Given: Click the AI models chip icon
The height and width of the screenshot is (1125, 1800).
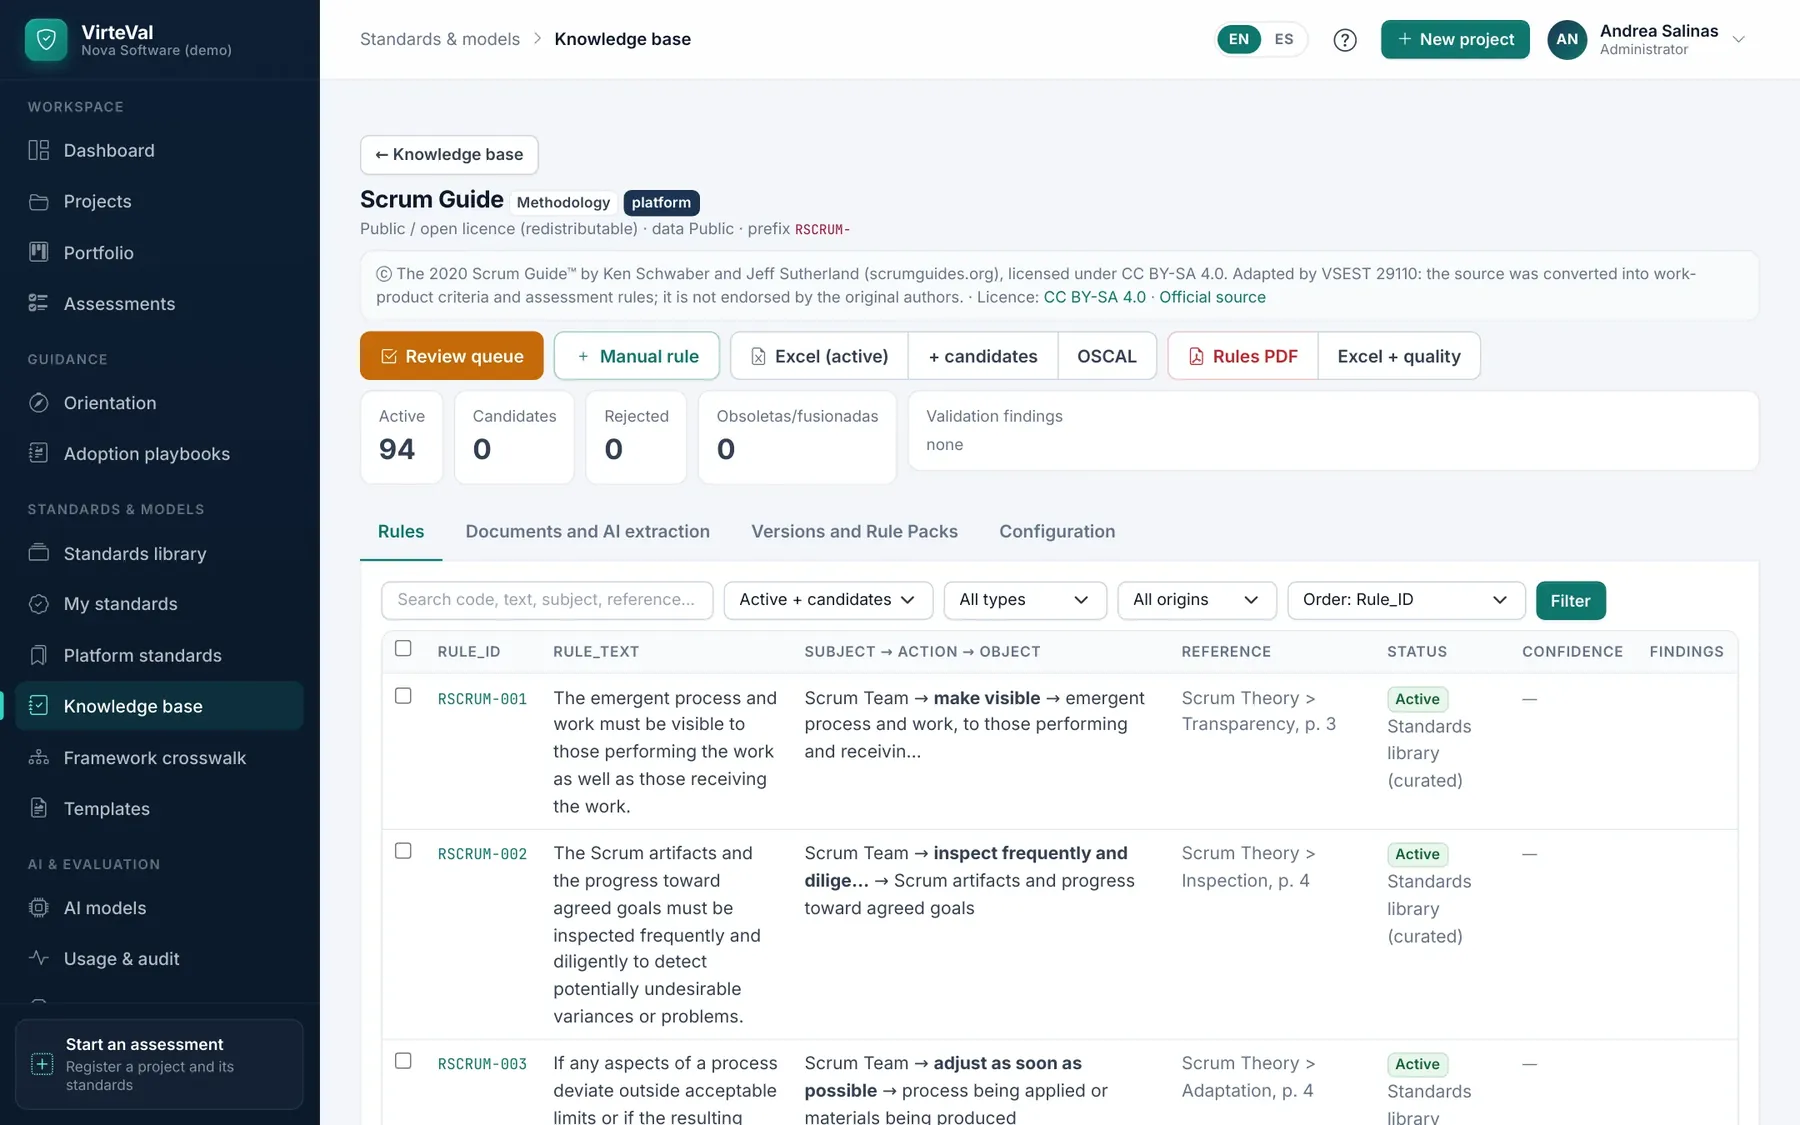Looking at the screenshot, I should [39, 908].
